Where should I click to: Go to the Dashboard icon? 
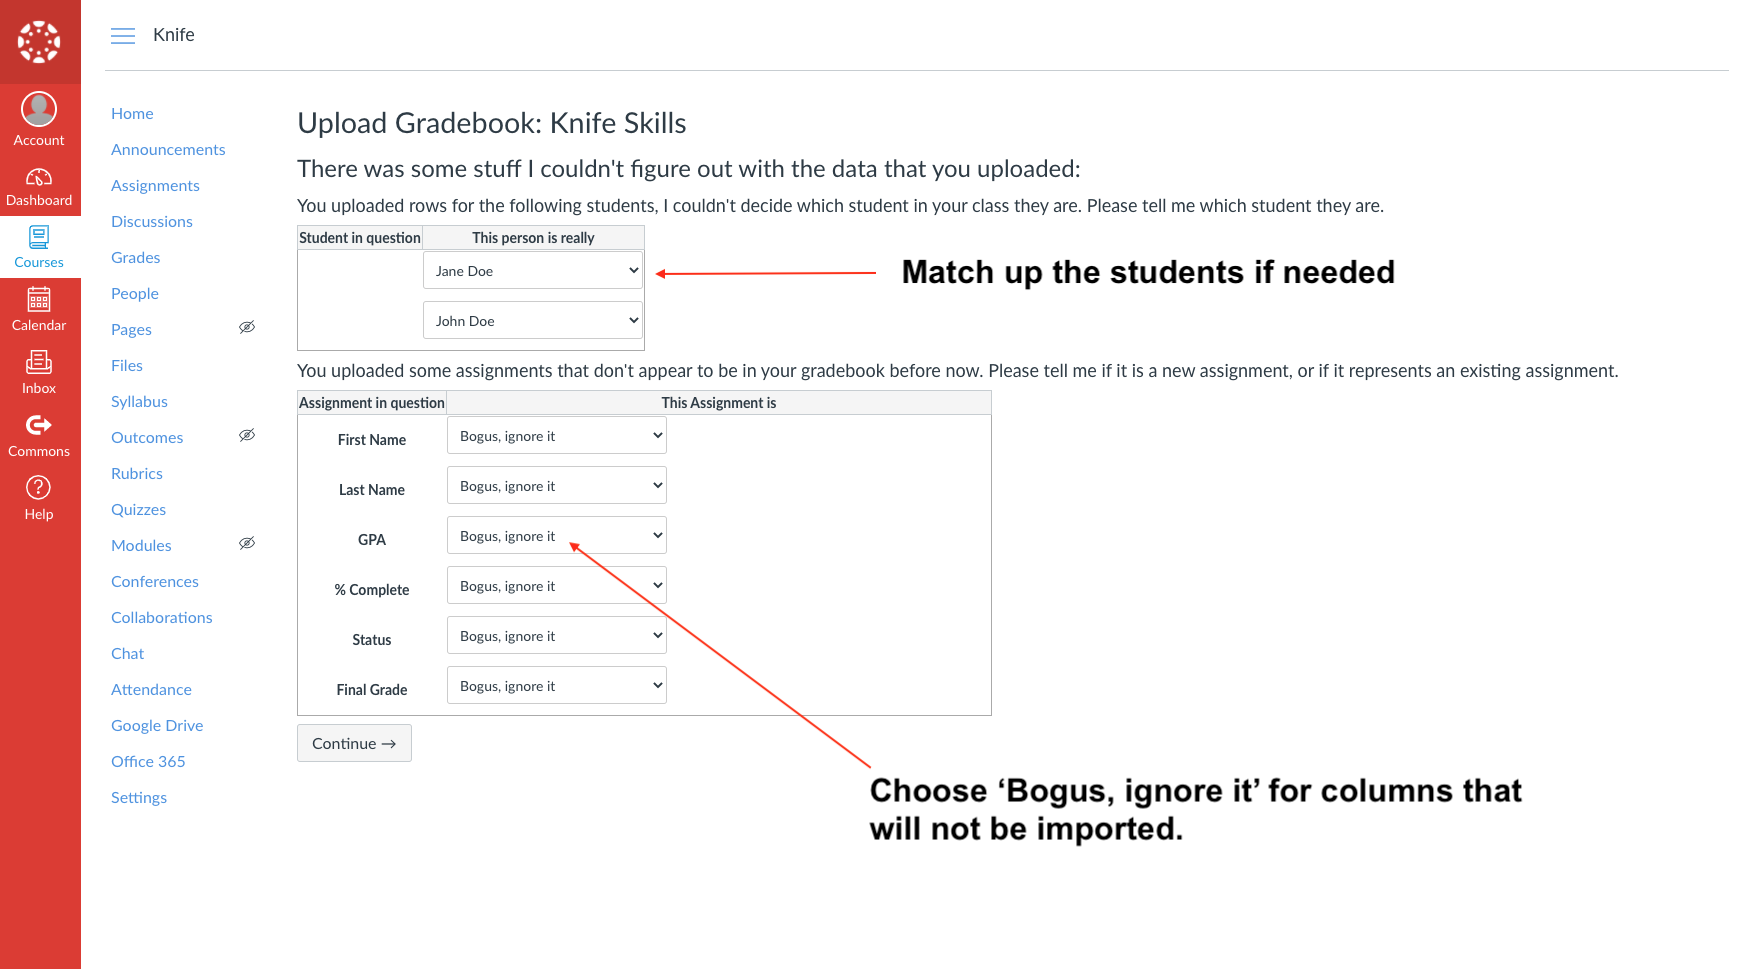[39, 177]
